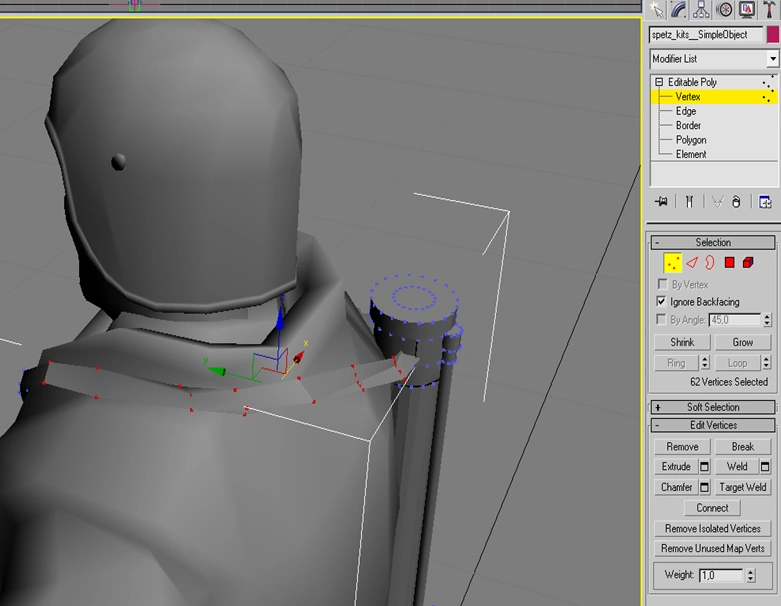Open the Display panel tab

pyautogui.click(x=746, y=9)
